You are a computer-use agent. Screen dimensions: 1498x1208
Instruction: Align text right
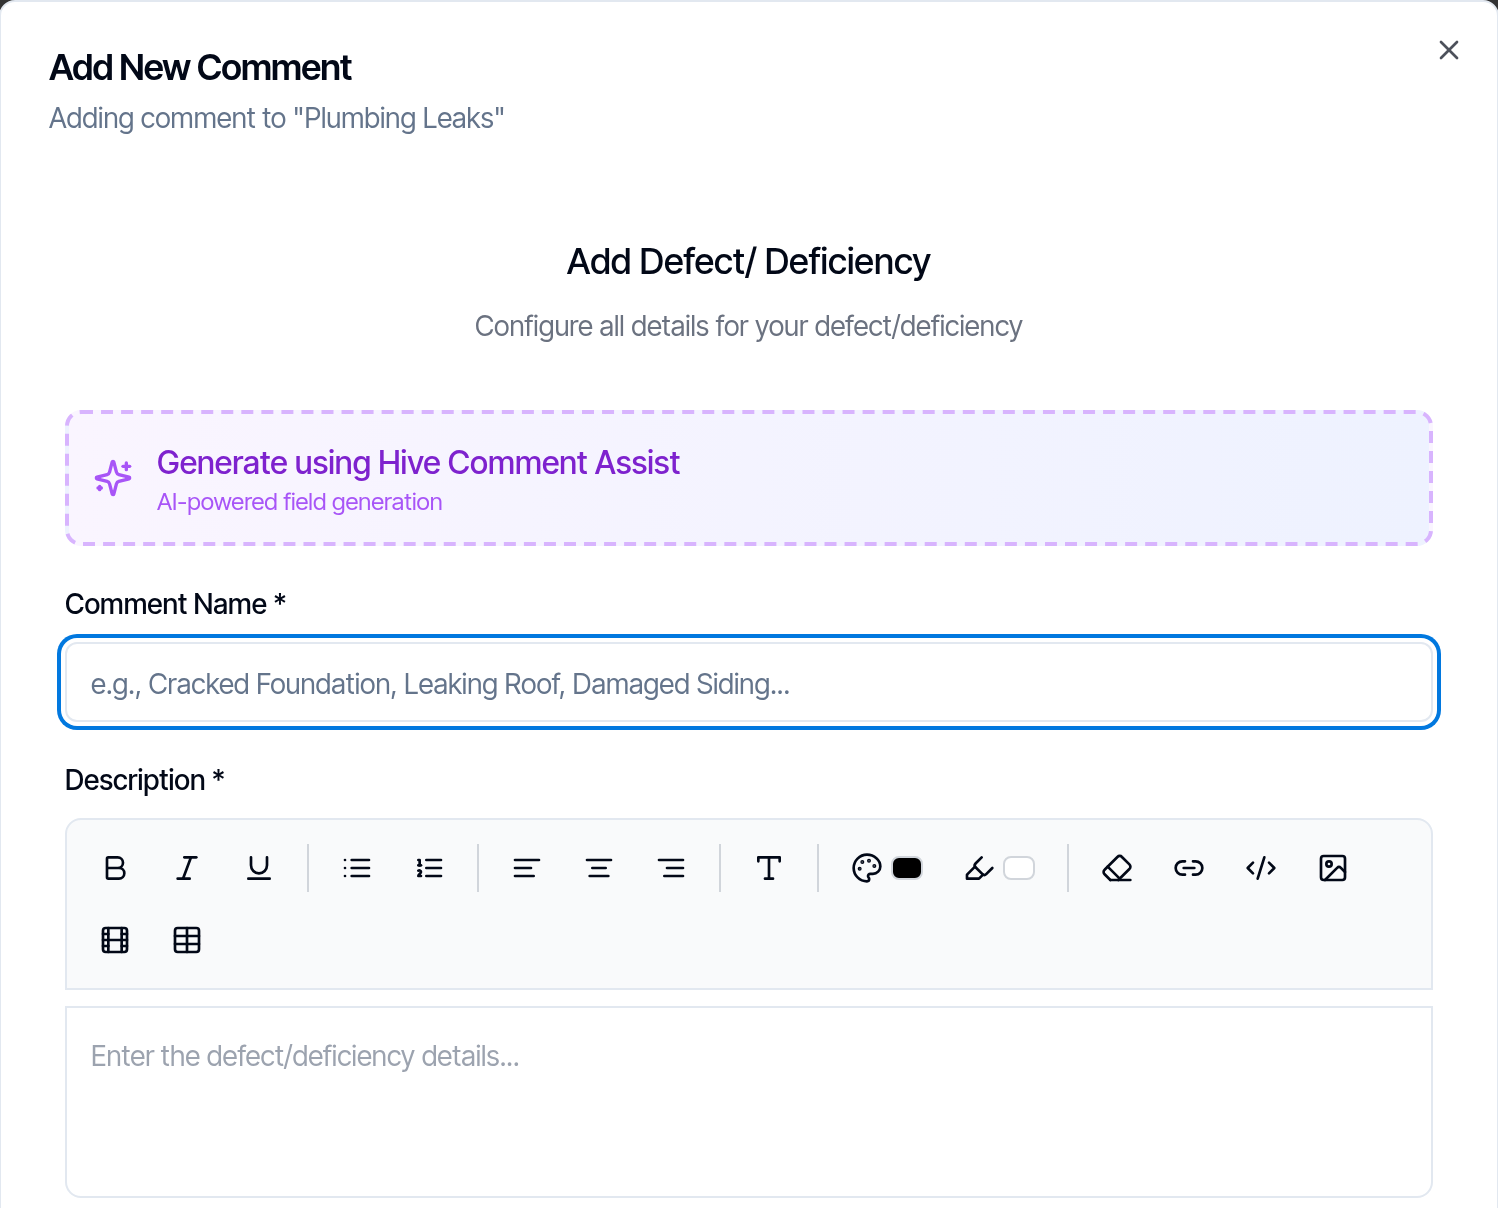click(x=672, y=868)
